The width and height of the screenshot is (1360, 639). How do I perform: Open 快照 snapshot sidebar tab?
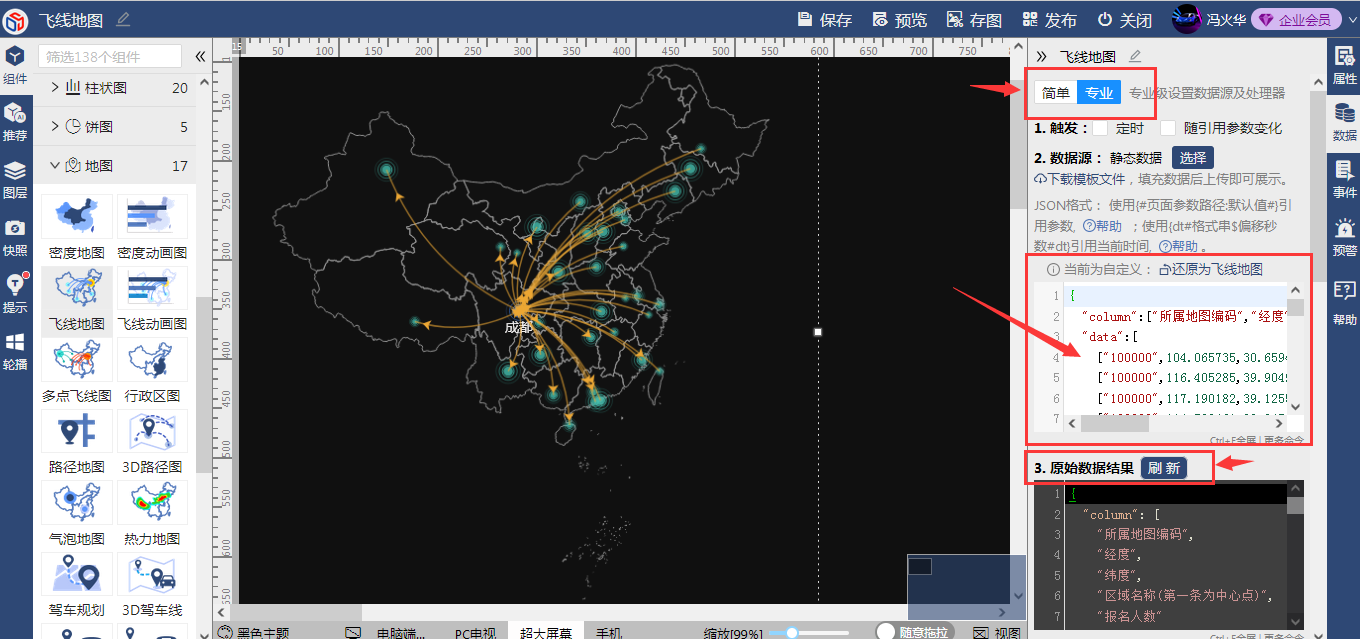click(x=15, y=238)
